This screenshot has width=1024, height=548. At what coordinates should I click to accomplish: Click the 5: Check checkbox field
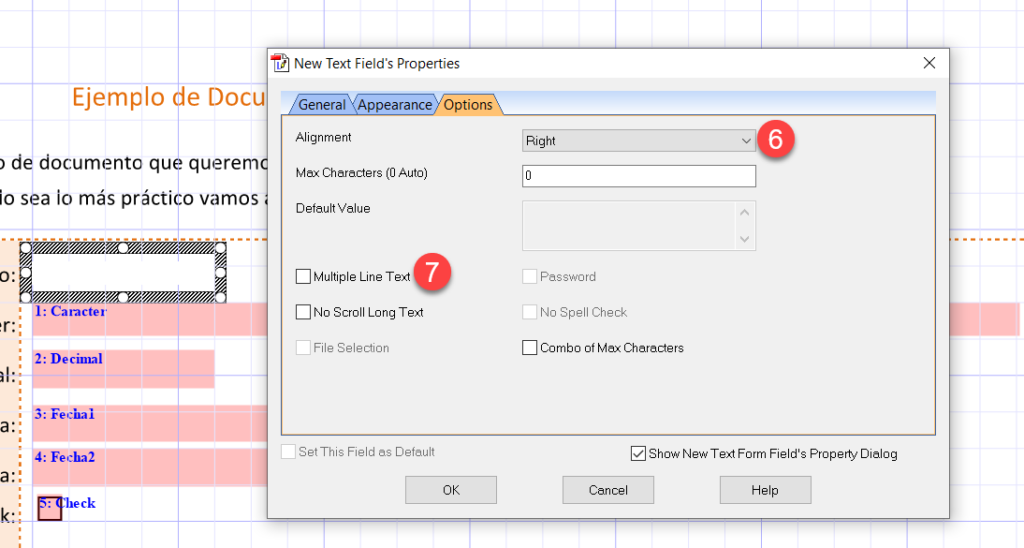pos(50,508)
